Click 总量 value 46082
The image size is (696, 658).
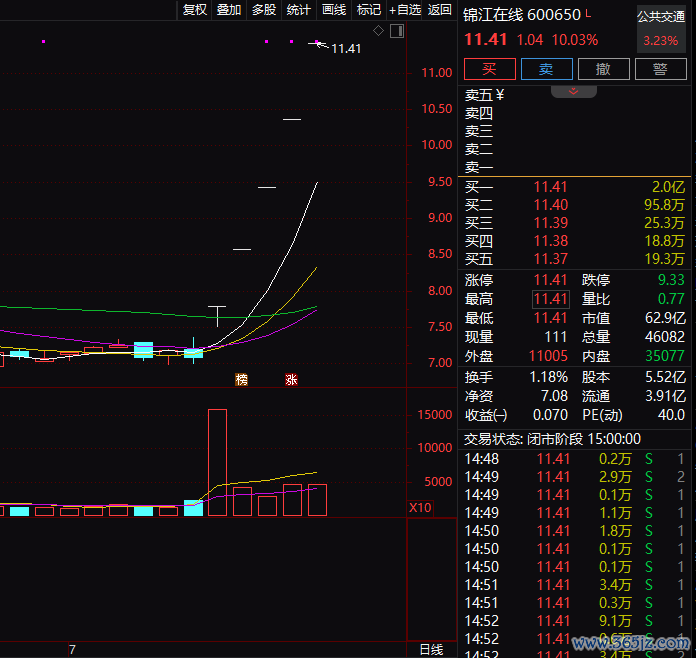pos(665,337)
